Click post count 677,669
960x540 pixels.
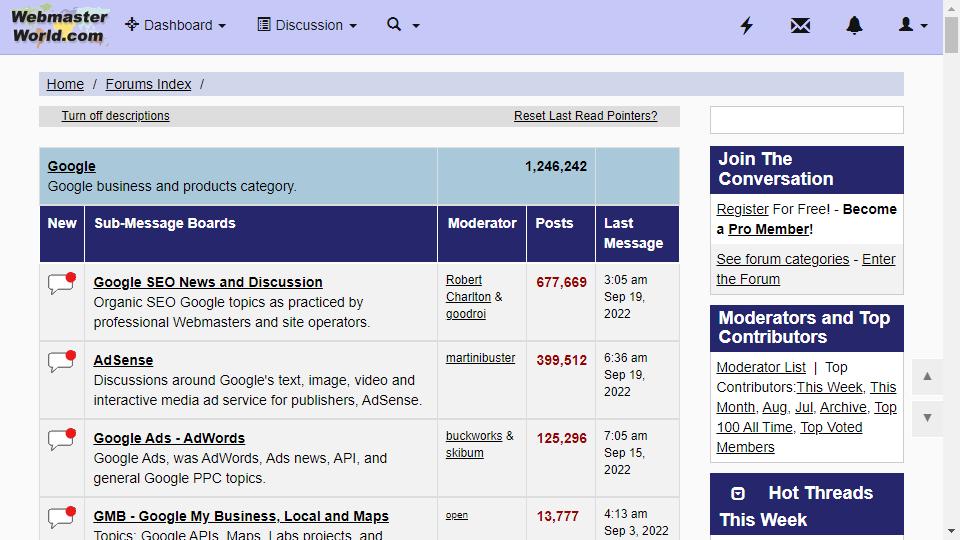[x=561, y=282]
